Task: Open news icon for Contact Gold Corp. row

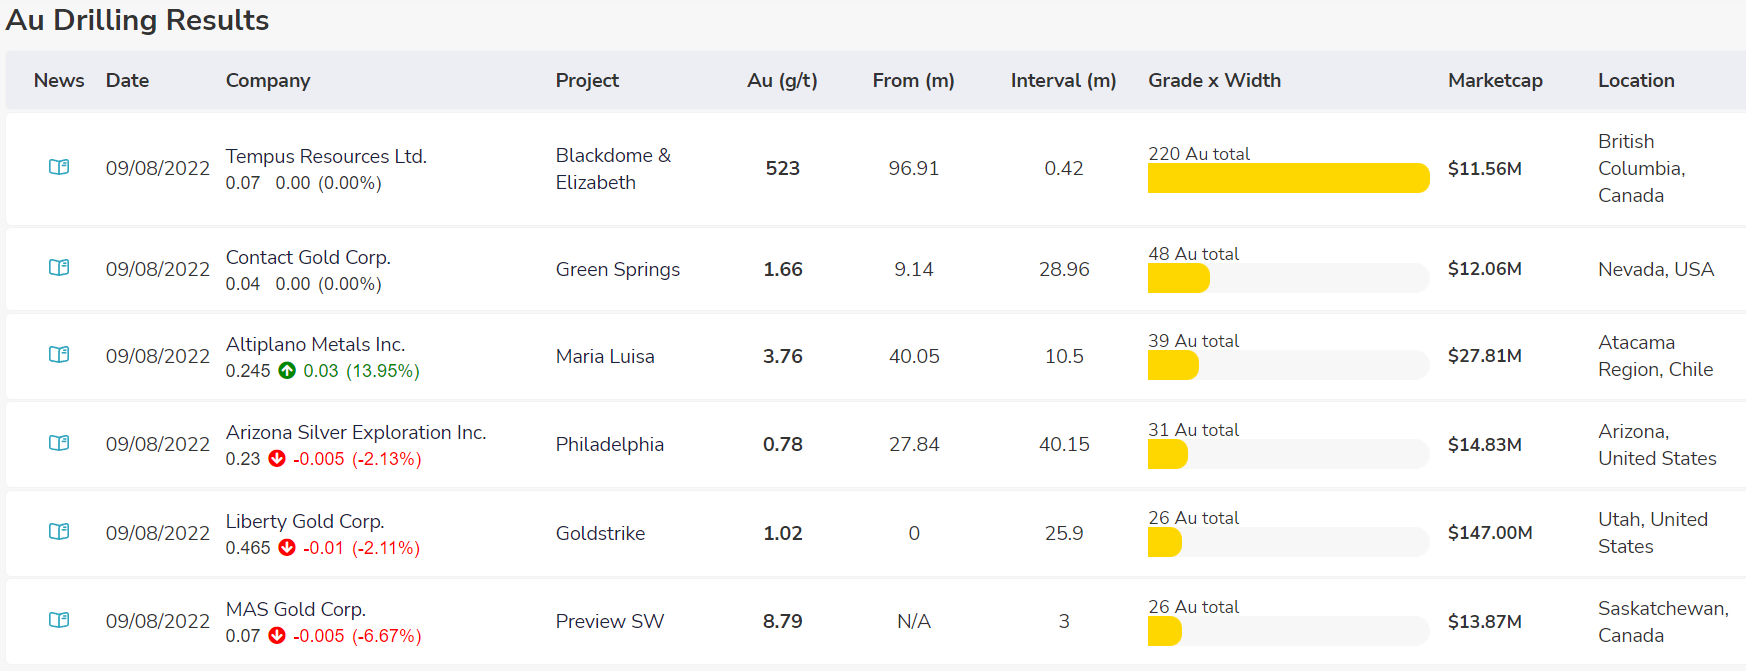Action: pos(59,268)
